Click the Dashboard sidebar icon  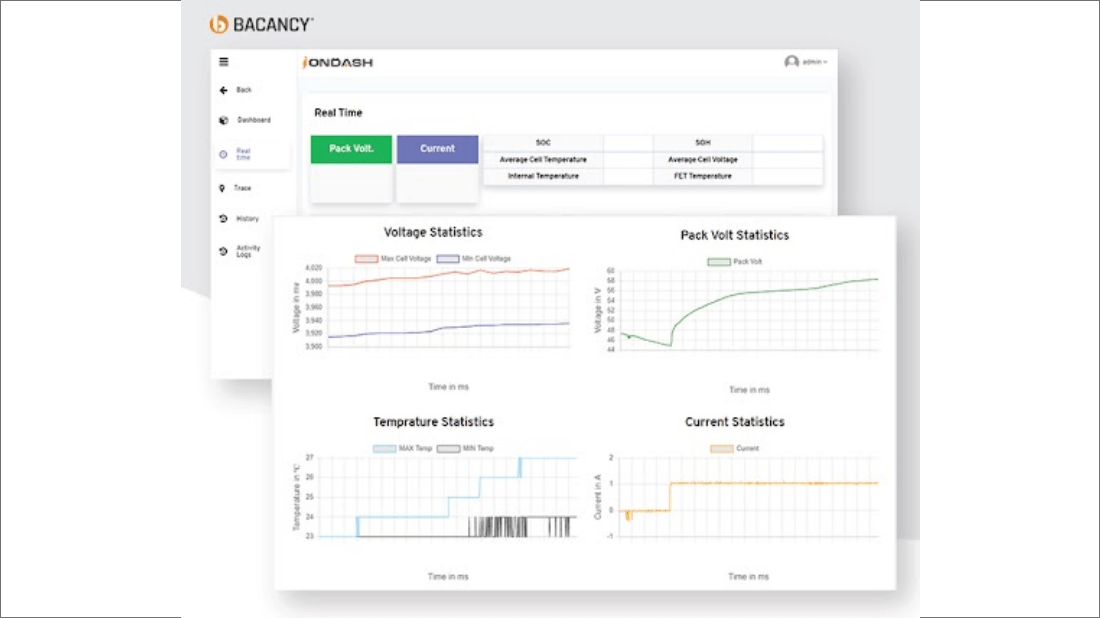224,120
